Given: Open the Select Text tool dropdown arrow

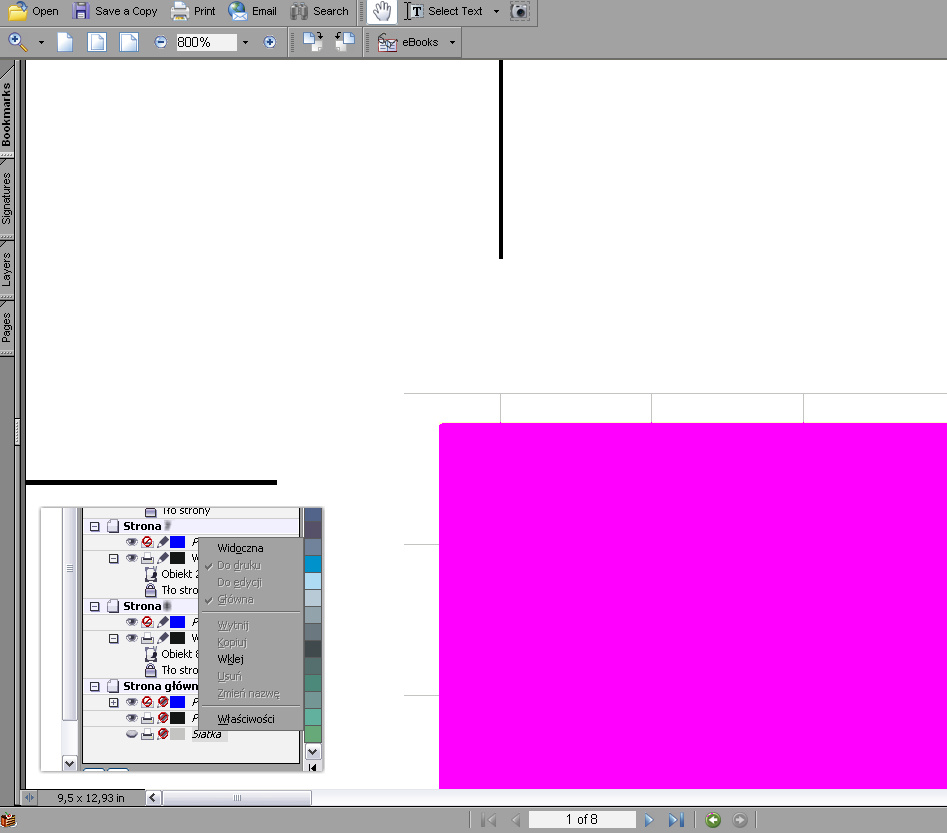Looking at the screenshot, I should coord(496,12).
